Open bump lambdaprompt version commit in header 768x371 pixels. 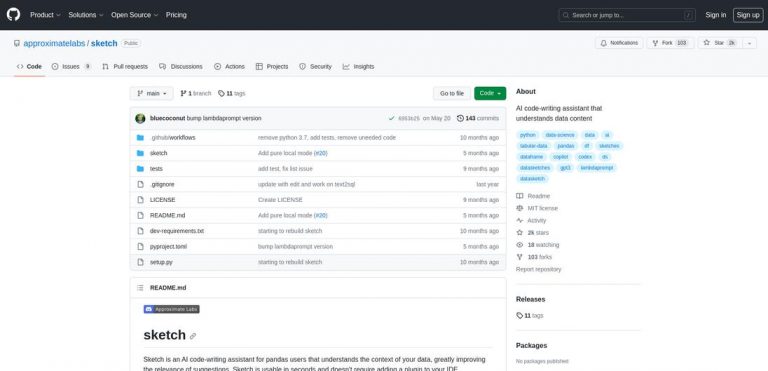click(x=224, y=118)
